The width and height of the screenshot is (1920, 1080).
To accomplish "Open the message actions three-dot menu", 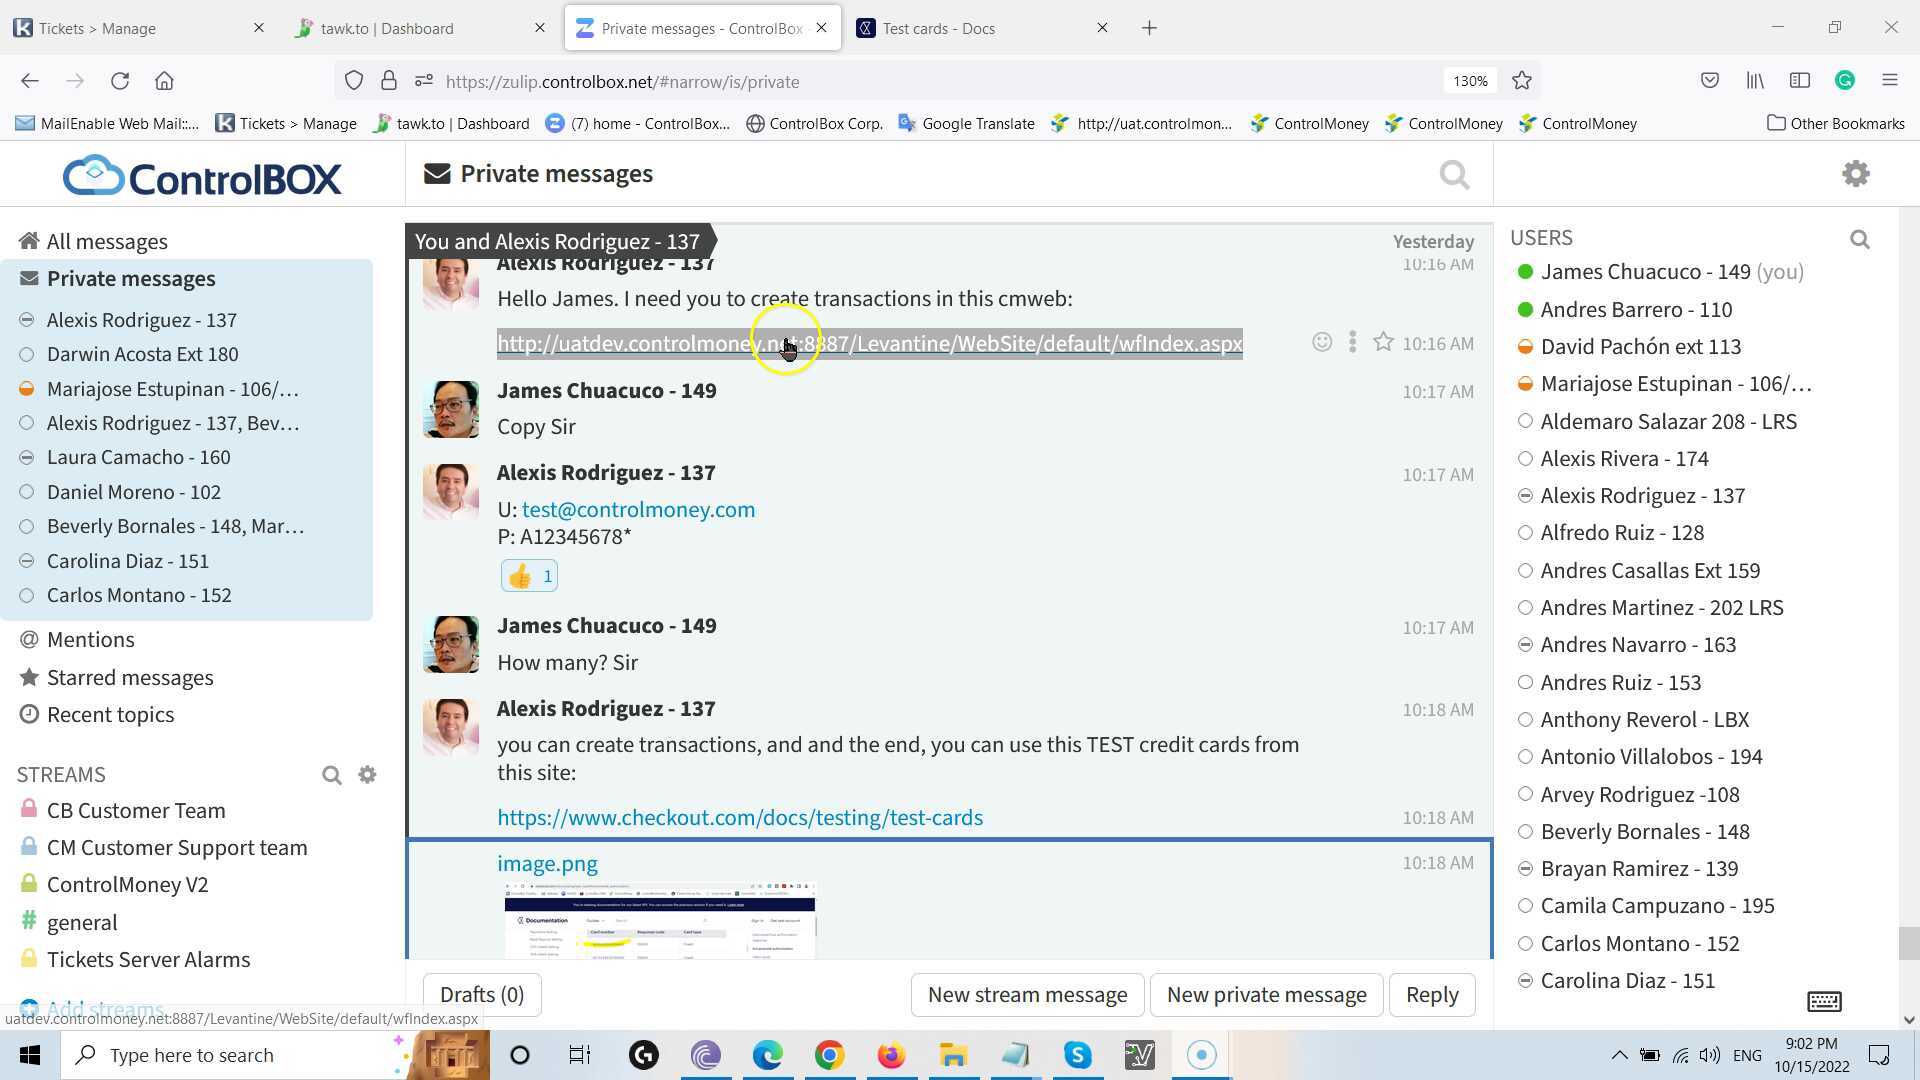I will pos(1352,343).
